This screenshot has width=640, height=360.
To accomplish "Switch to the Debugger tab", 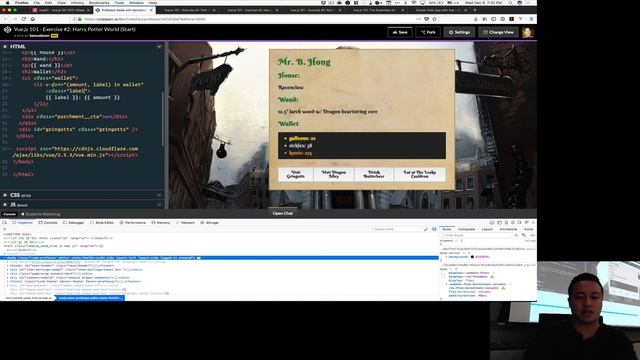I will coord(73,223).
